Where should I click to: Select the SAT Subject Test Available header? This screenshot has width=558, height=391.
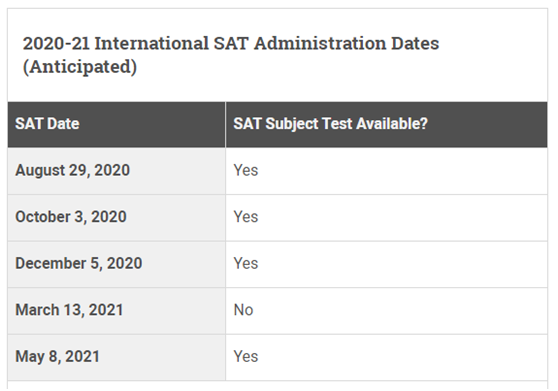point(386,124)
